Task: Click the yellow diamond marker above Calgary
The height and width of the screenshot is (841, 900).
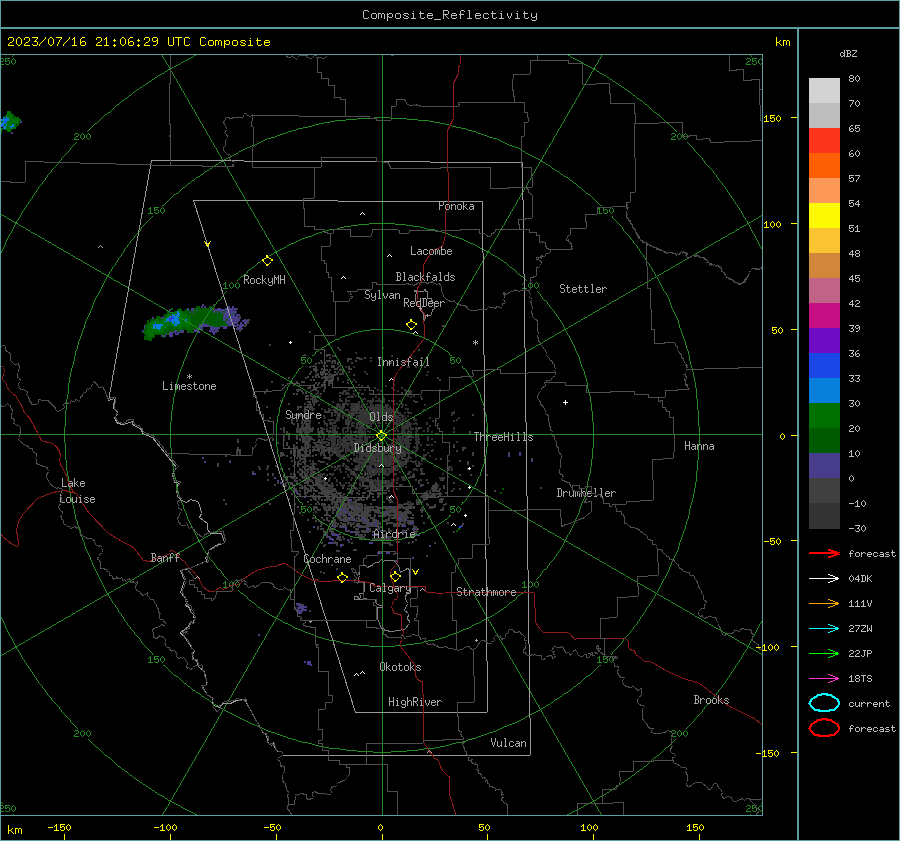Action: tap(395, 576)
